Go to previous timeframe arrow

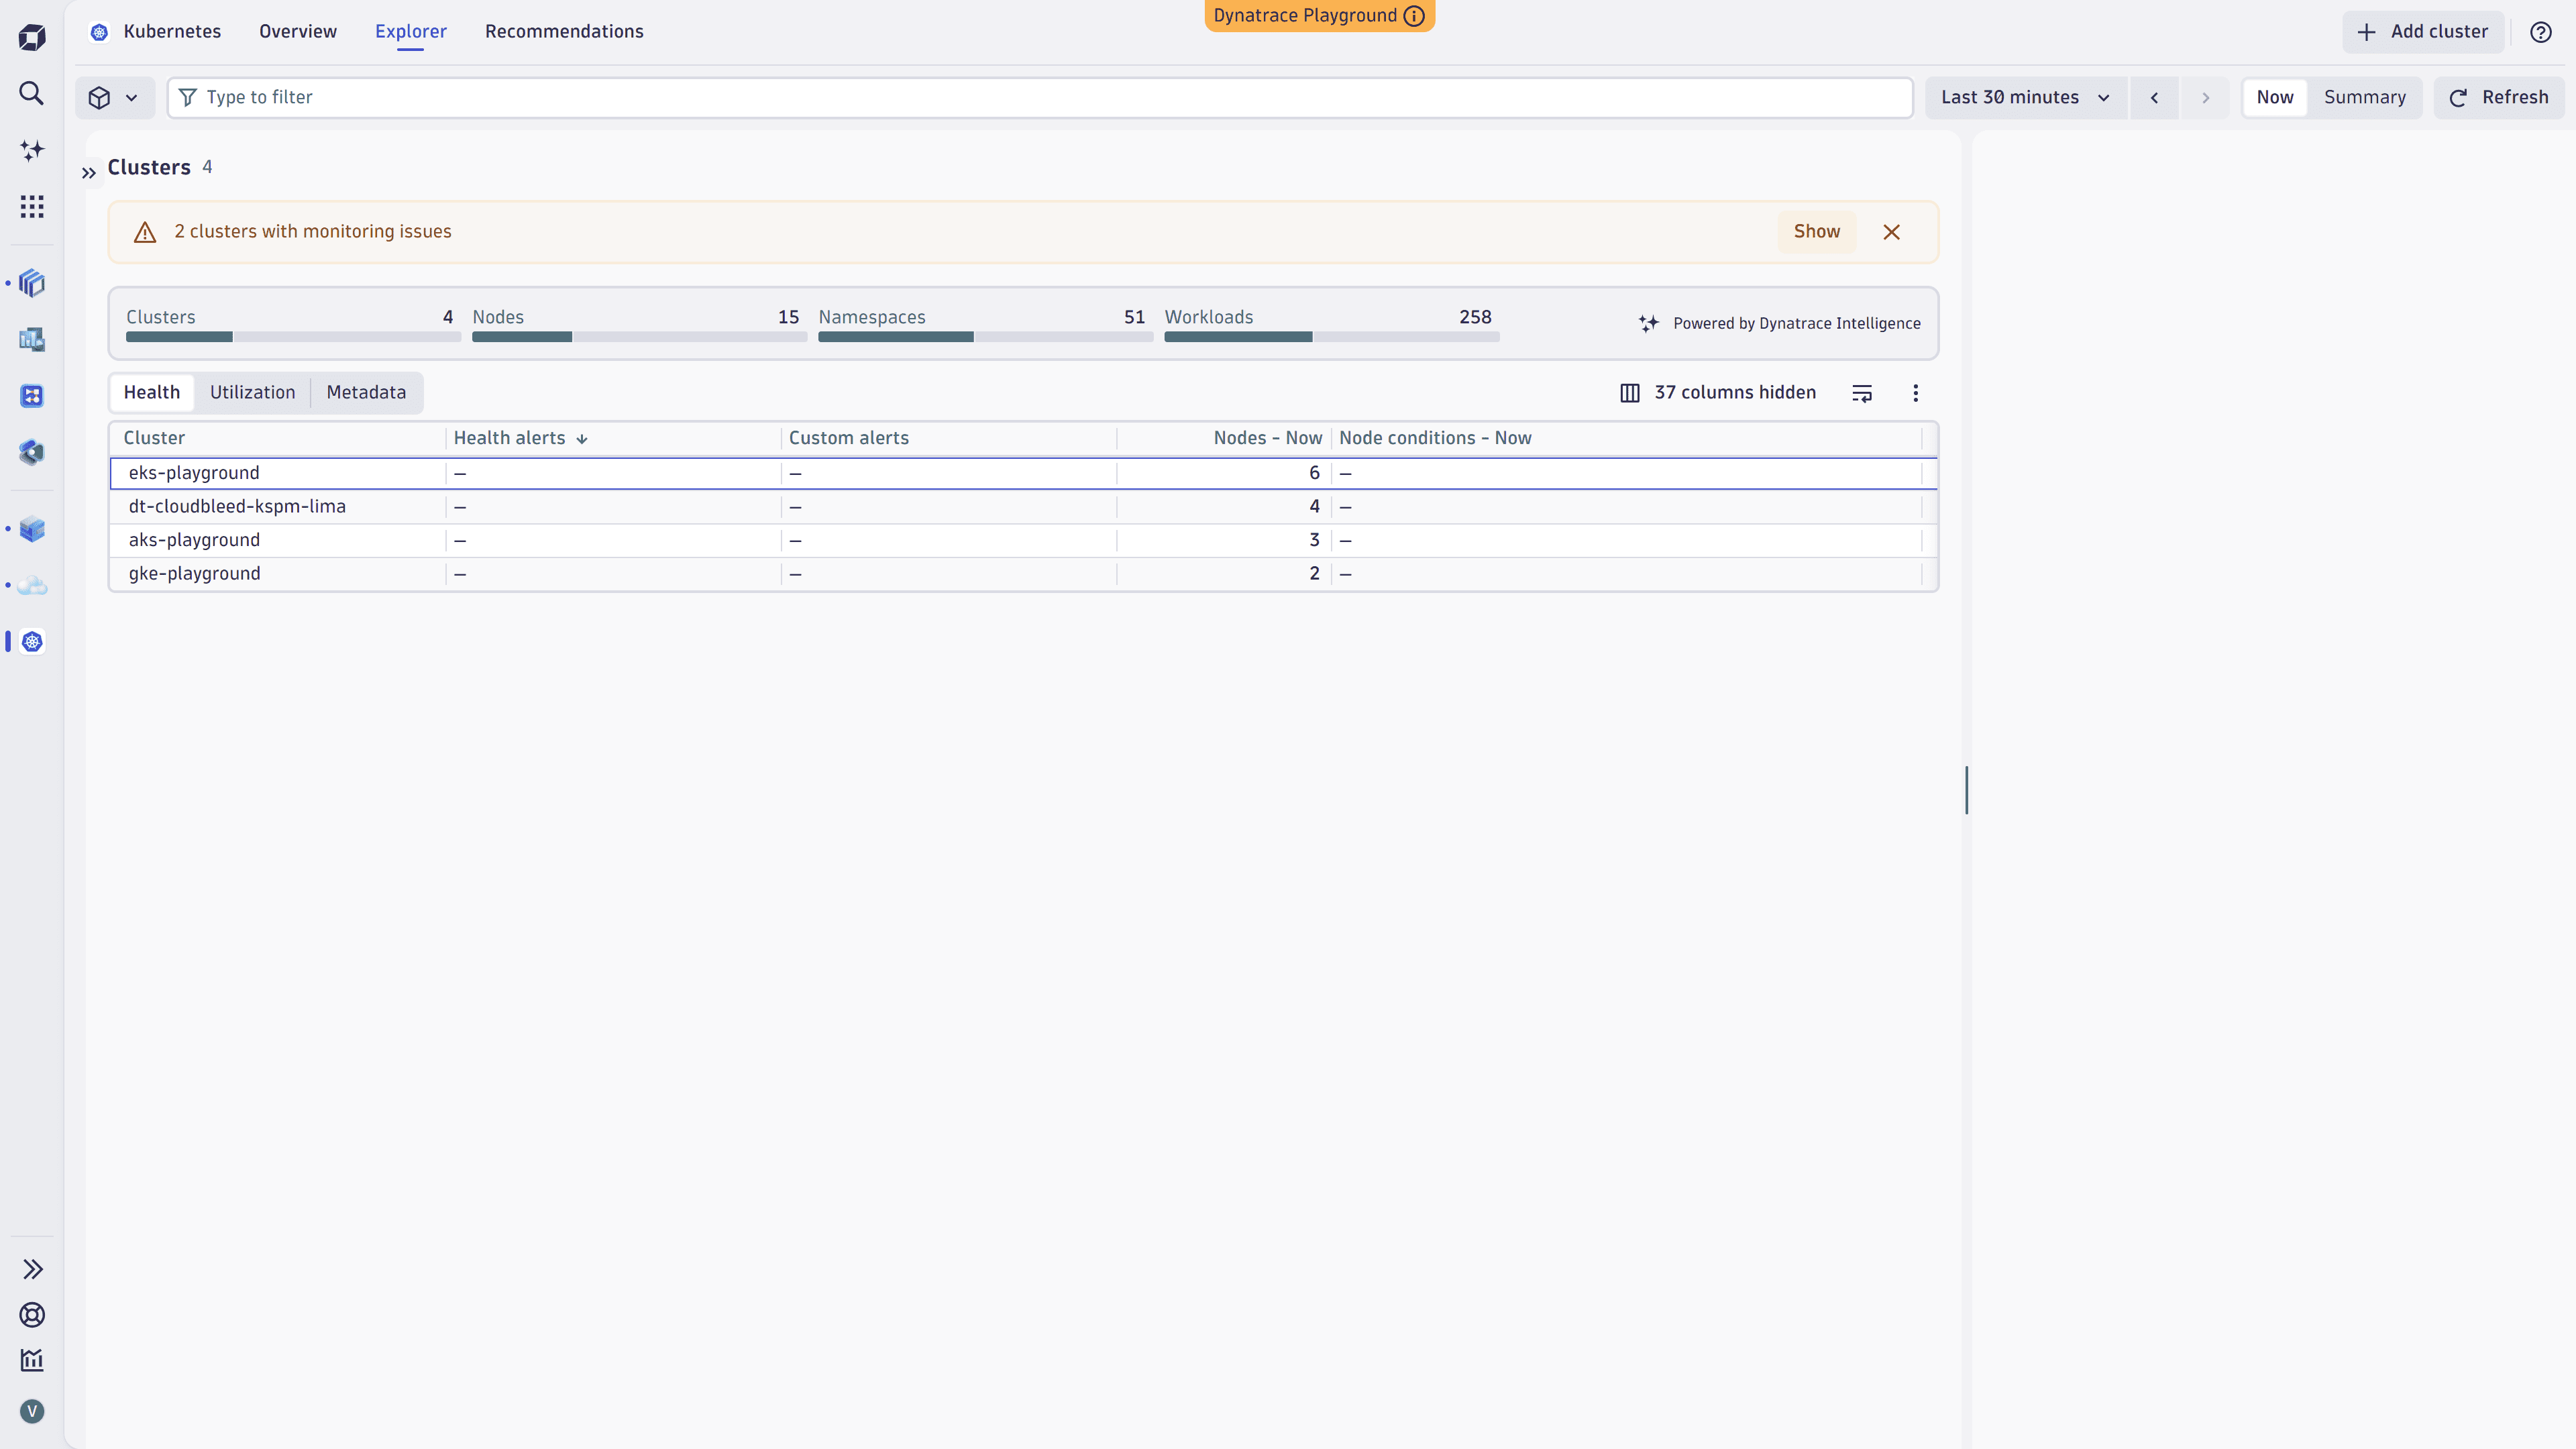[x=2155, y=98]
